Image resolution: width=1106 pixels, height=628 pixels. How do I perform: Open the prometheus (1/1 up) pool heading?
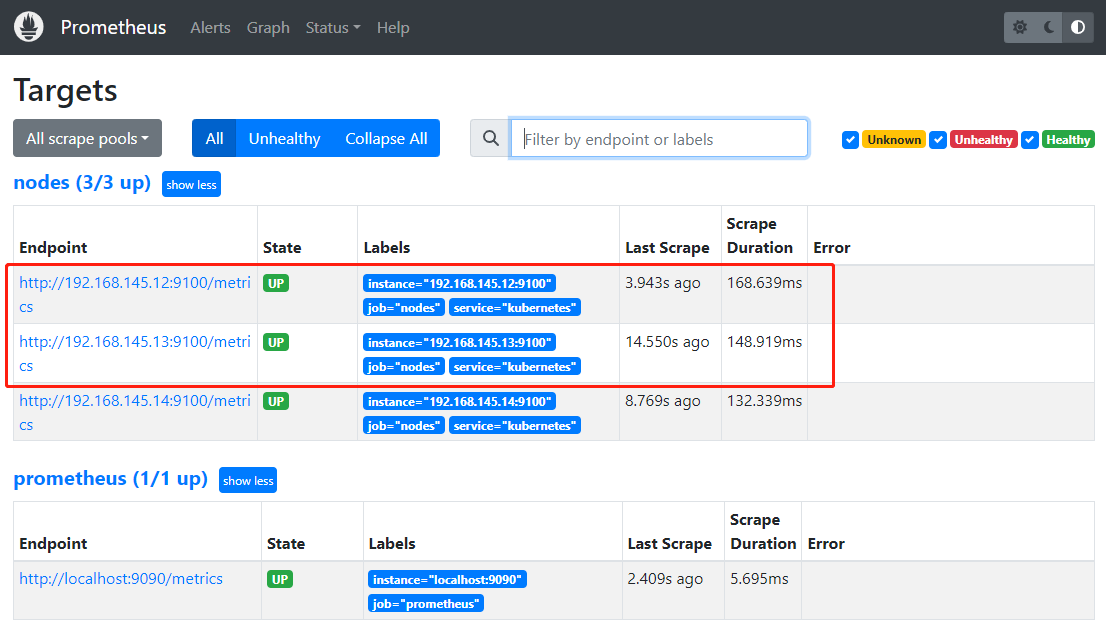coord(111,479)
